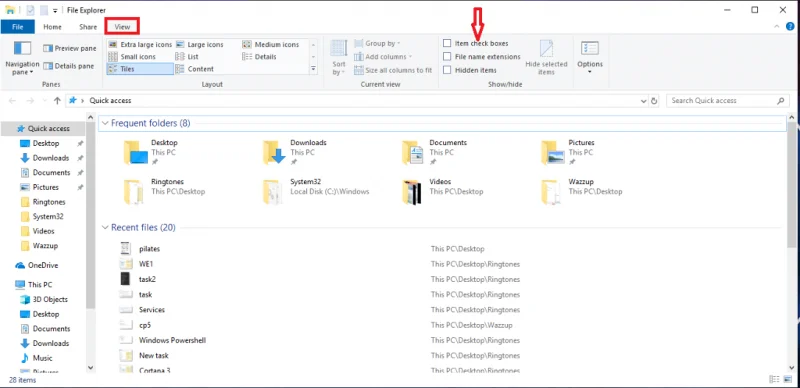Image resolution: width=800 pixels, height=388 pixels.
Task: Click Size all columns to fit
Action: 393,70
